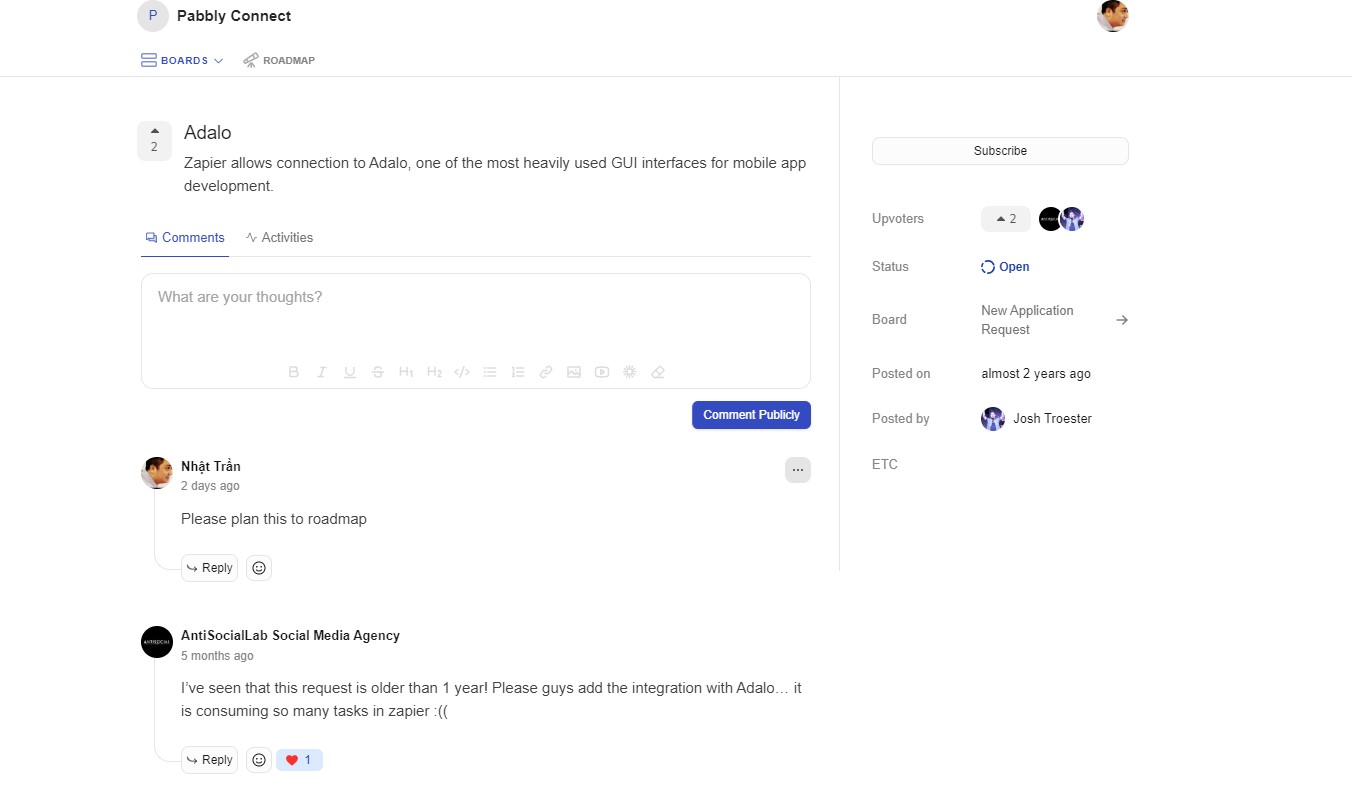Open Josh Troester's profile
The height and width of the screenshot is (808, 1352).
click(1037, 419)
